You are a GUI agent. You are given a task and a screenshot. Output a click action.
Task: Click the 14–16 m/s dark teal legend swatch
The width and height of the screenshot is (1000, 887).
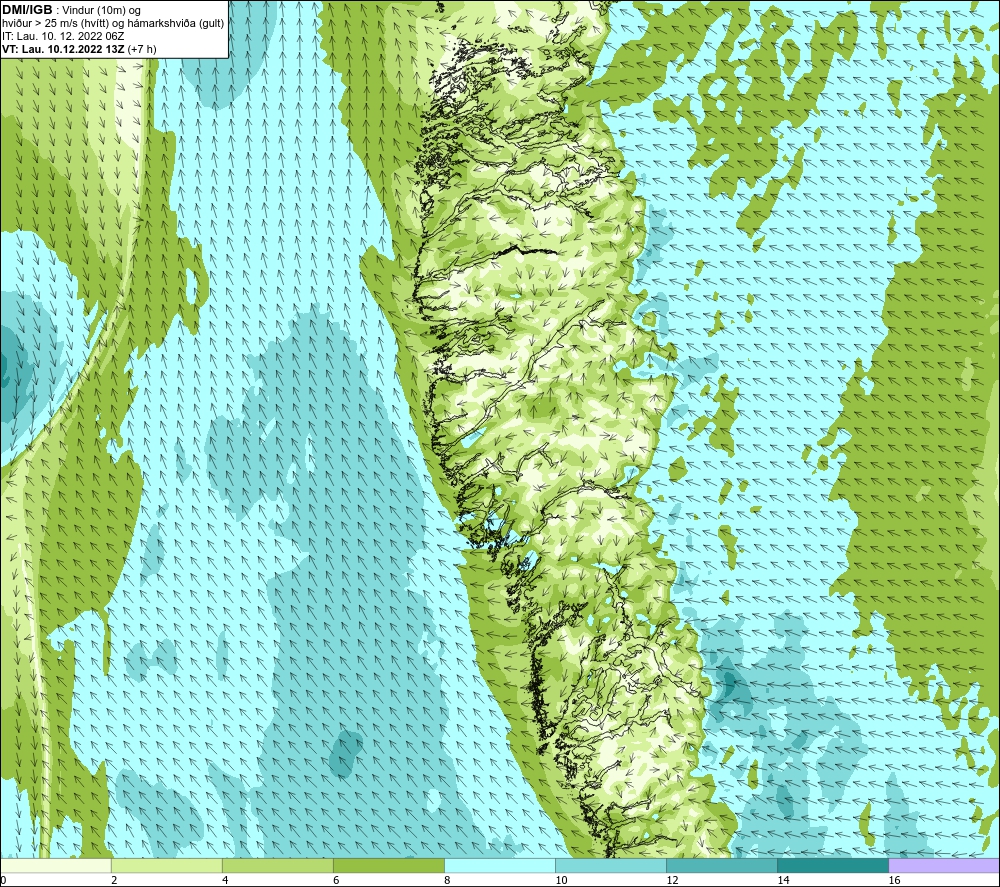(x=833, y=865)
